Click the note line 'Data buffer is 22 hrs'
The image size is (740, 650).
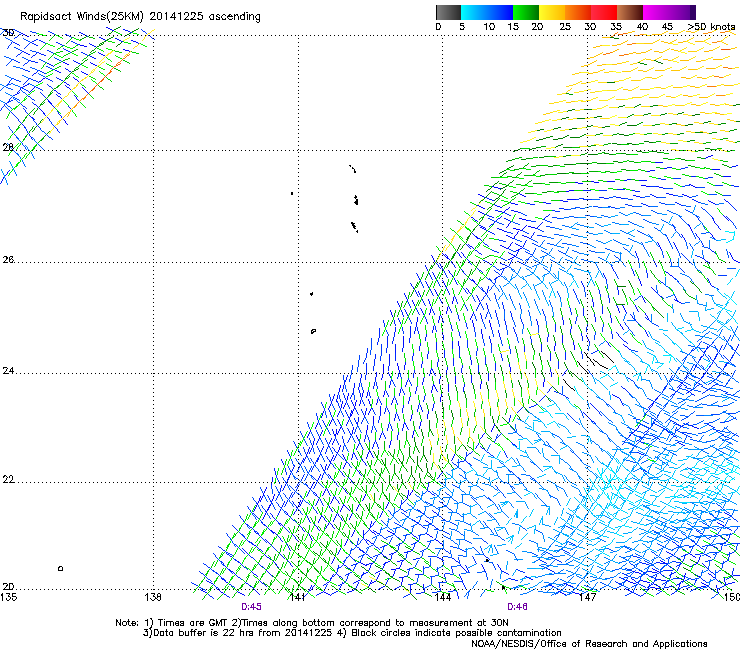pyautogui.click(x=352, y=633)
